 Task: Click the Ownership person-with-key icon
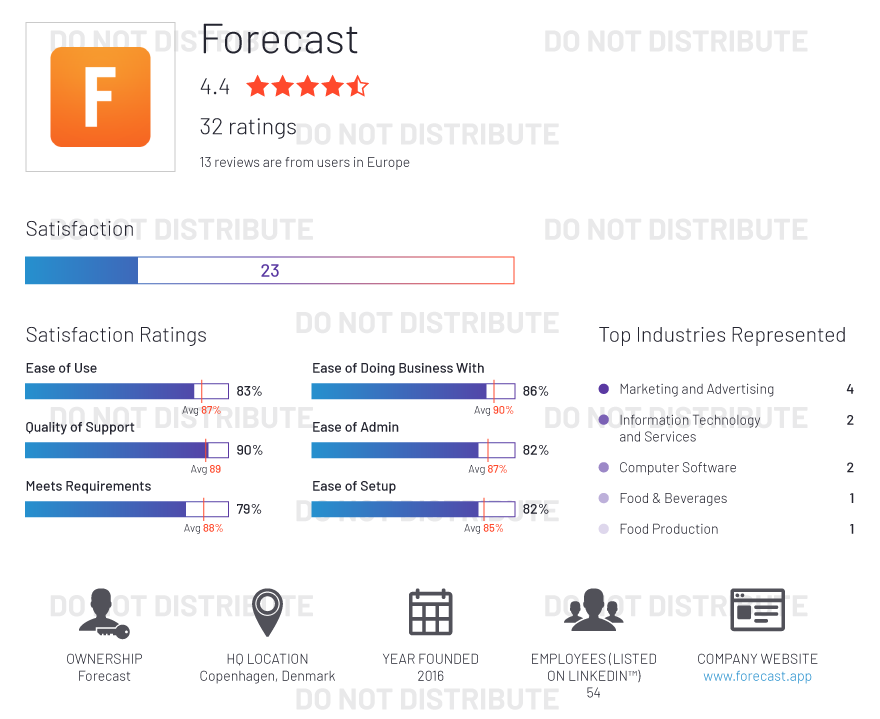pos(104,613)
